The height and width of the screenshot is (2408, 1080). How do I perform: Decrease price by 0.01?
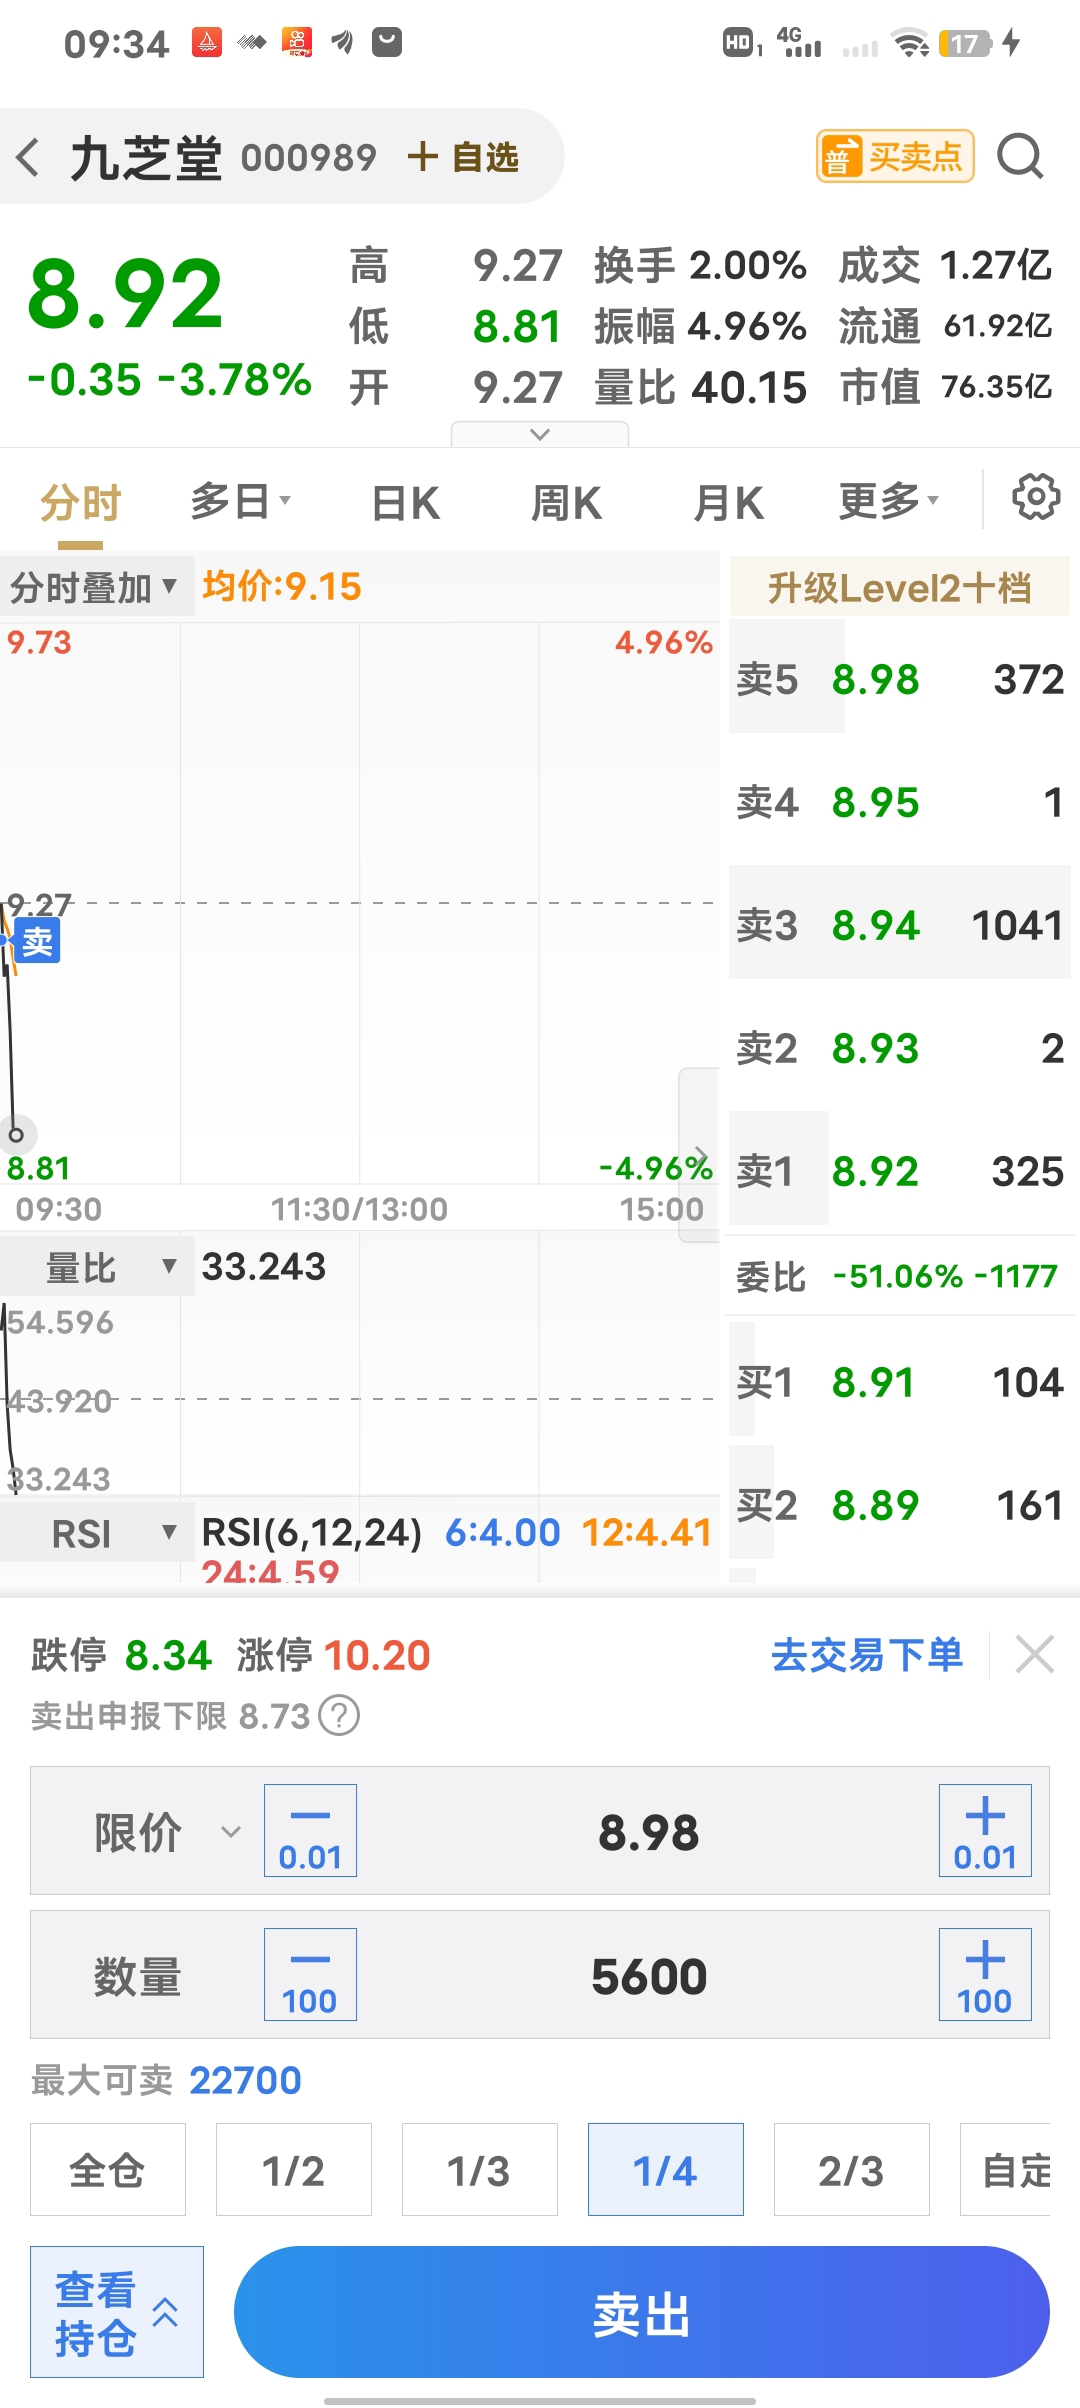point(310,1831)
